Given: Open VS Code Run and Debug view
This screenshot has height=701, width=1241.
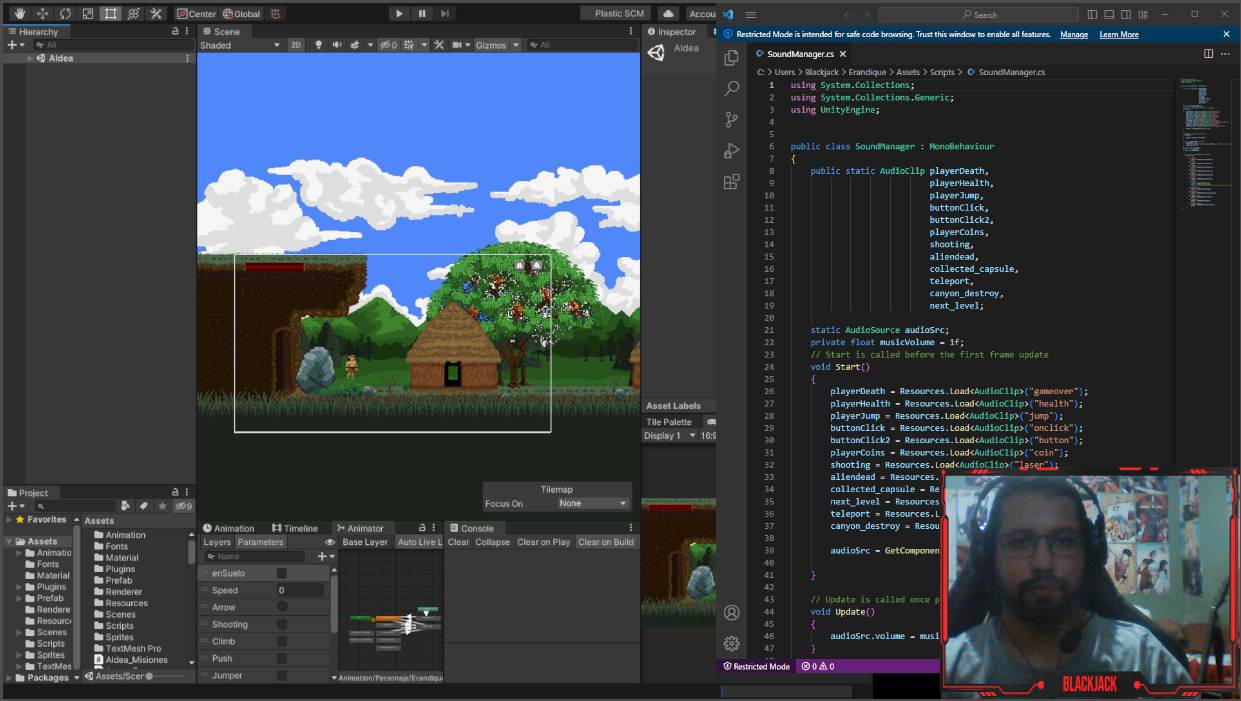Looking at the screenshot, I should tap(731, 151).
